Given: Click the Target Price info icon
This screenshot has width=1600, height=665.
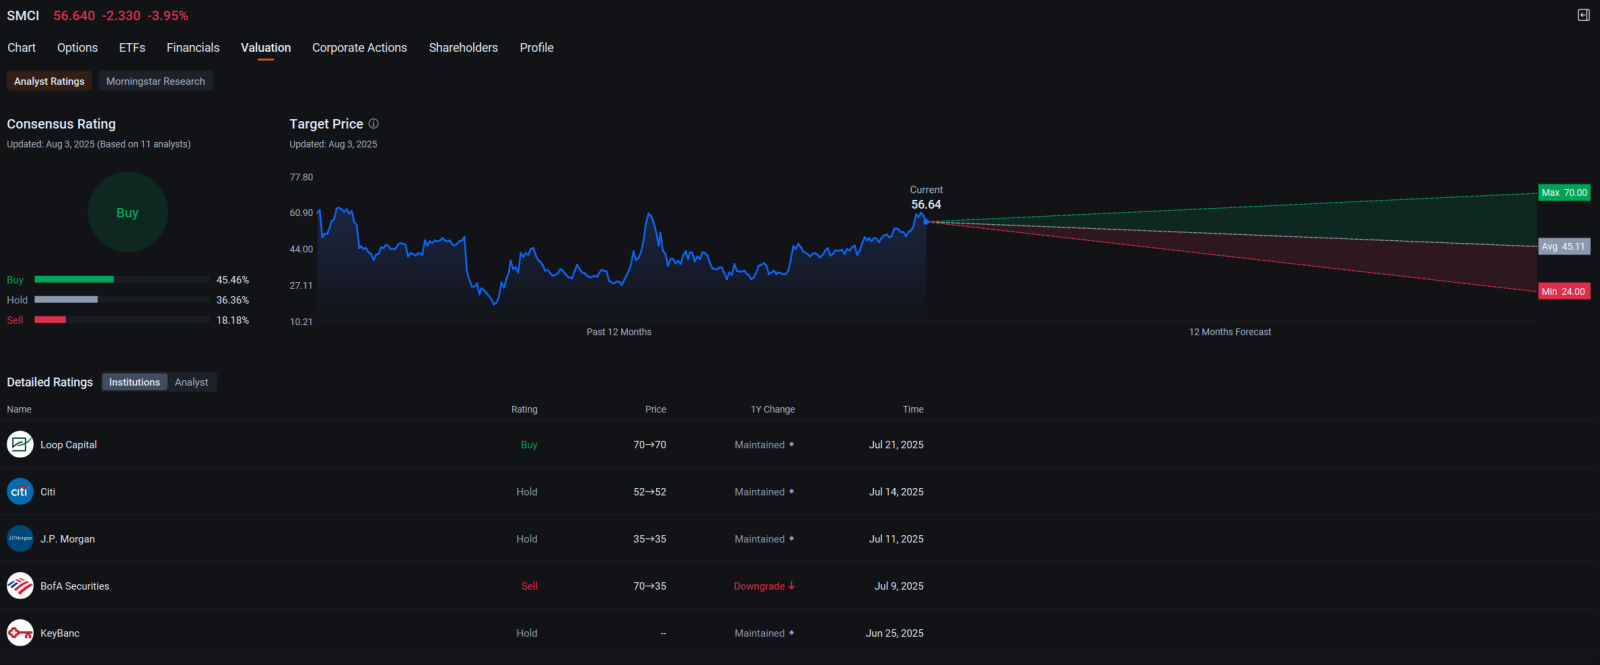Looking at the screenshot, I should pos(374,124).
